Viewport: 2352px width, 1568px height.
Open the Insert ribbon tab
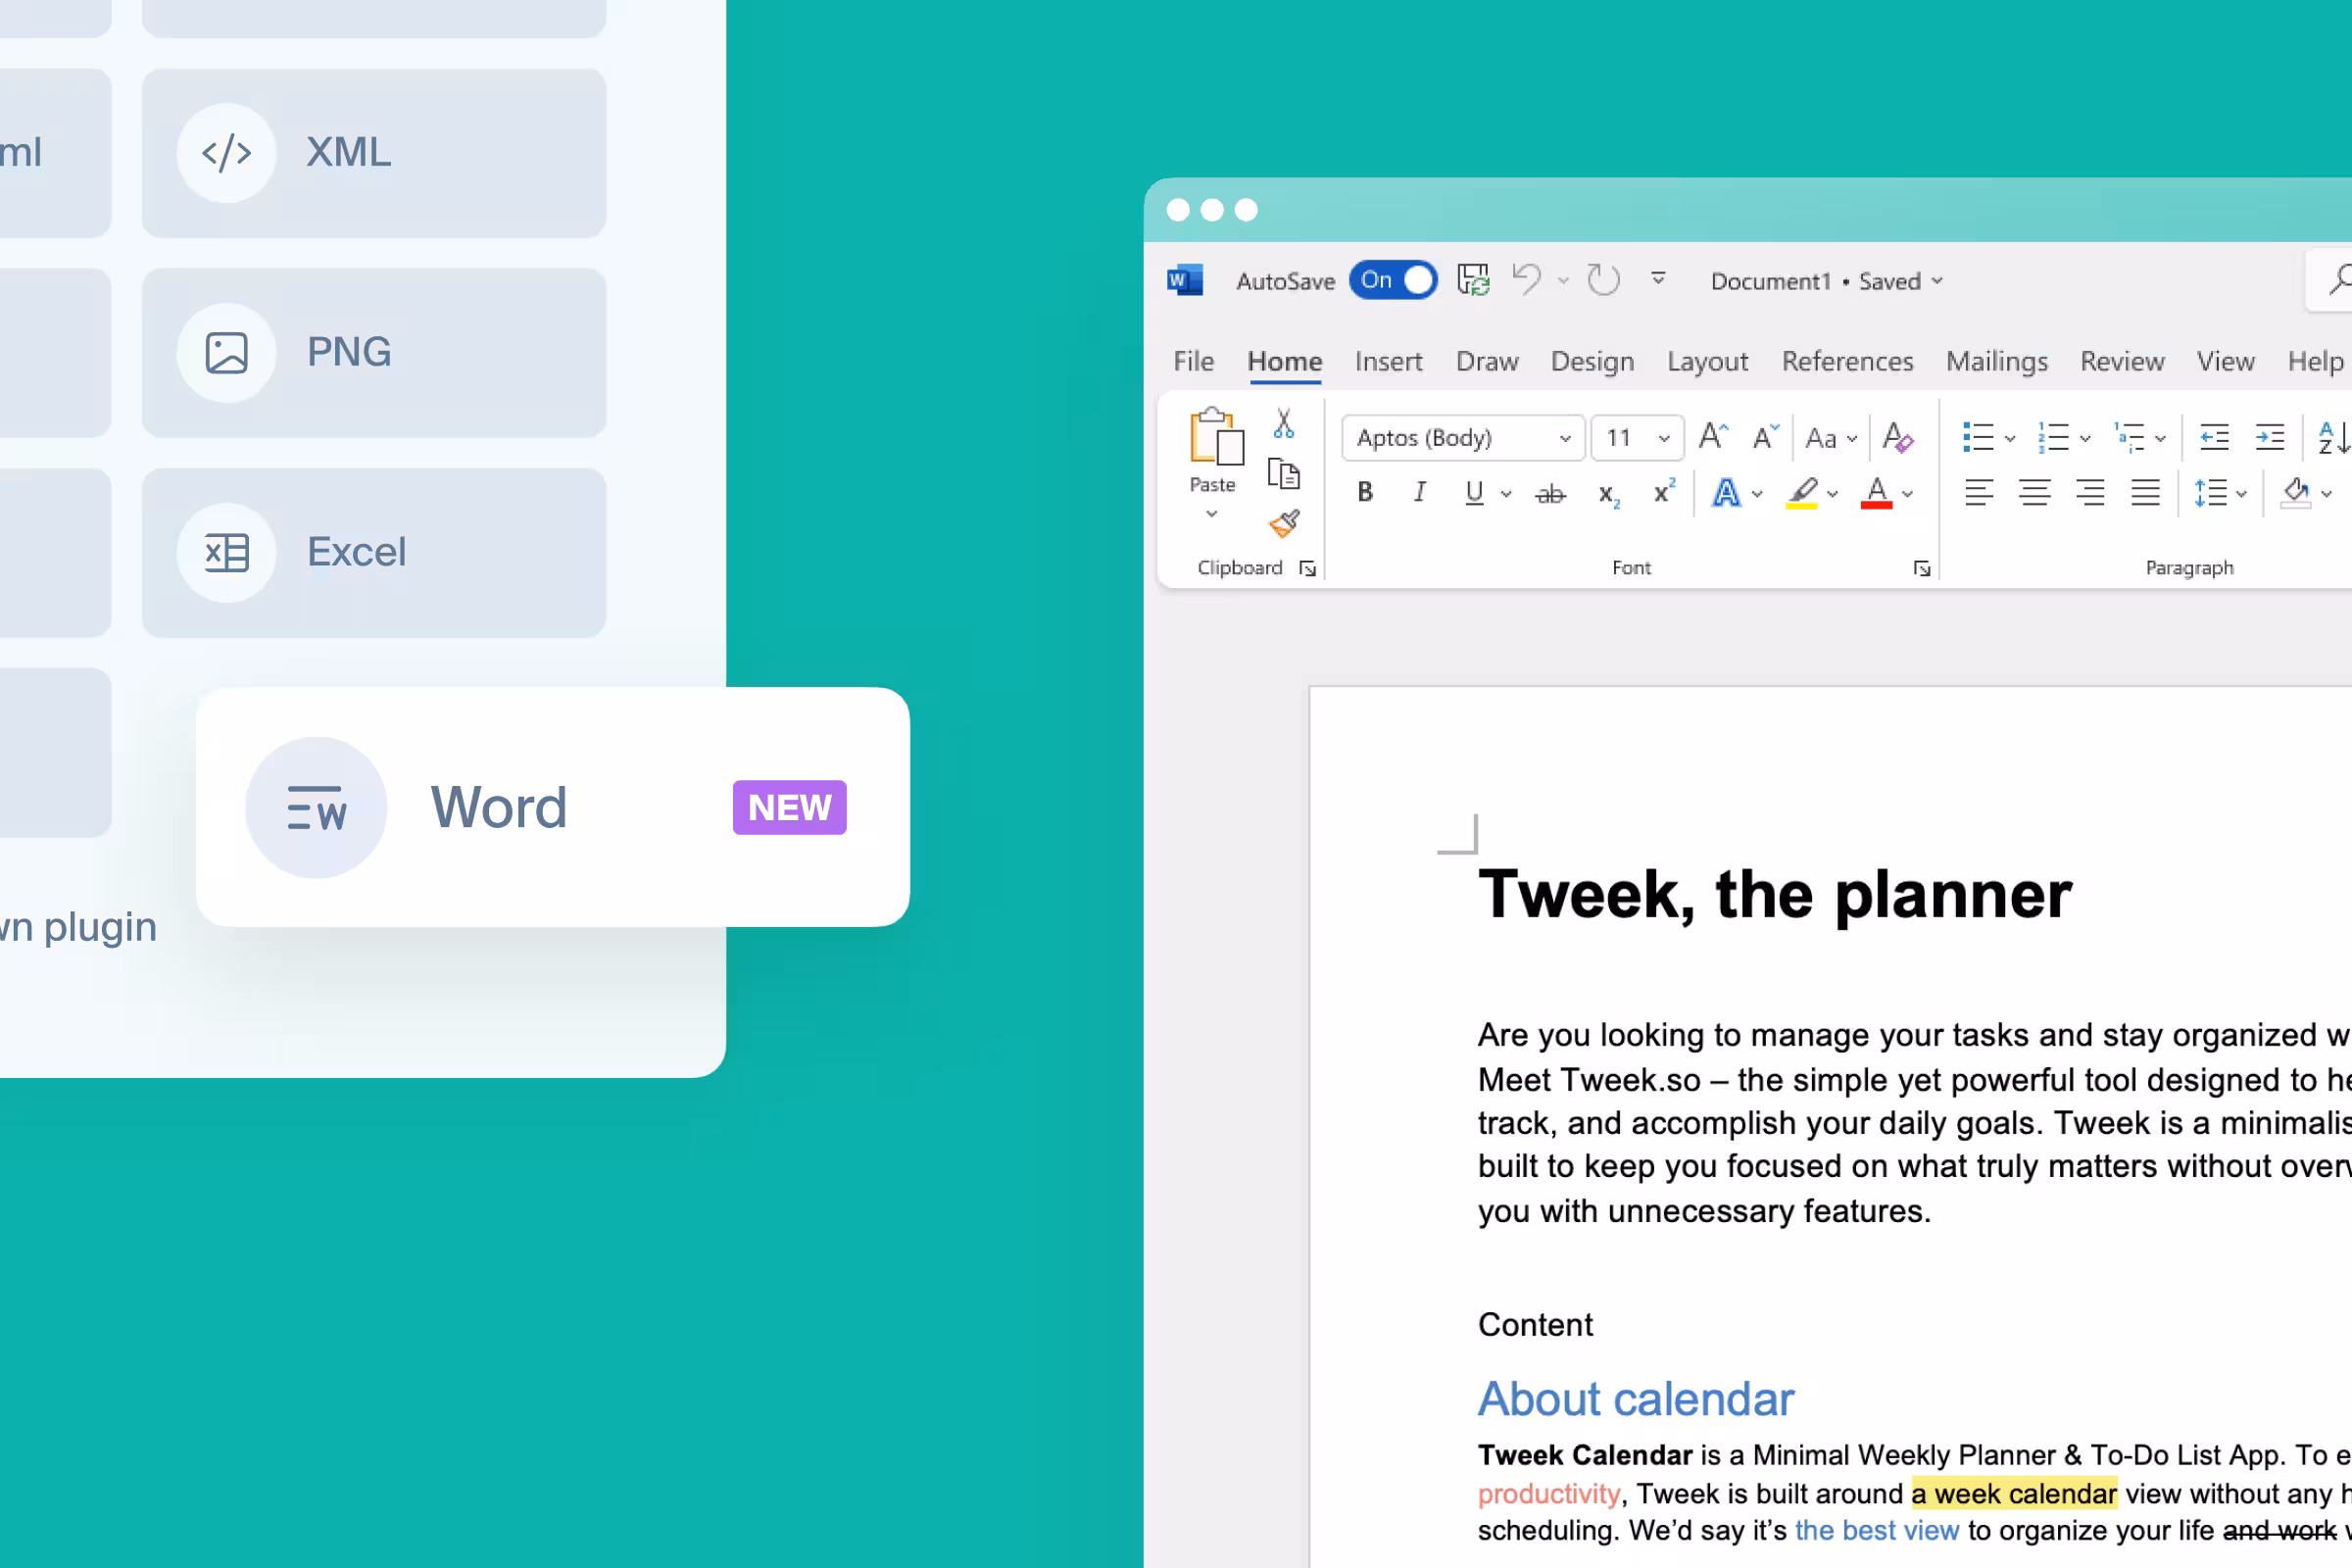[x=1388, y=361]
